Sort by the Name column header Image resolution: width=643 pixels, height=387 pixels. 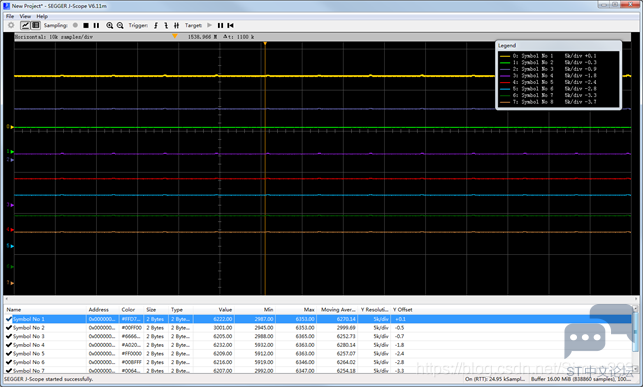click(45, 310)
